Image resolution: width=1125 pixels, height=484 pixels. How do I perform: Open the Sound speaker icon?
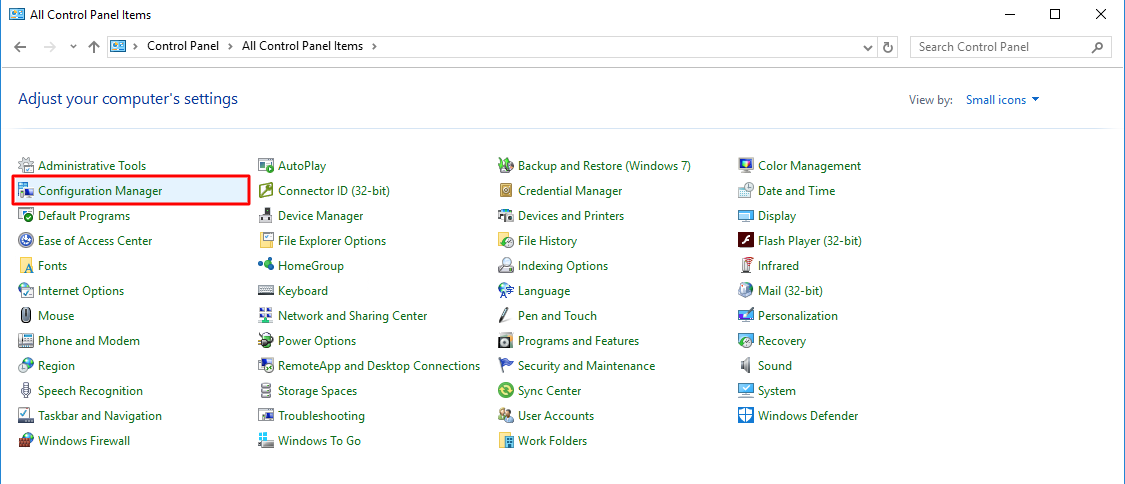pyautogui.click(x=746, y=366)
